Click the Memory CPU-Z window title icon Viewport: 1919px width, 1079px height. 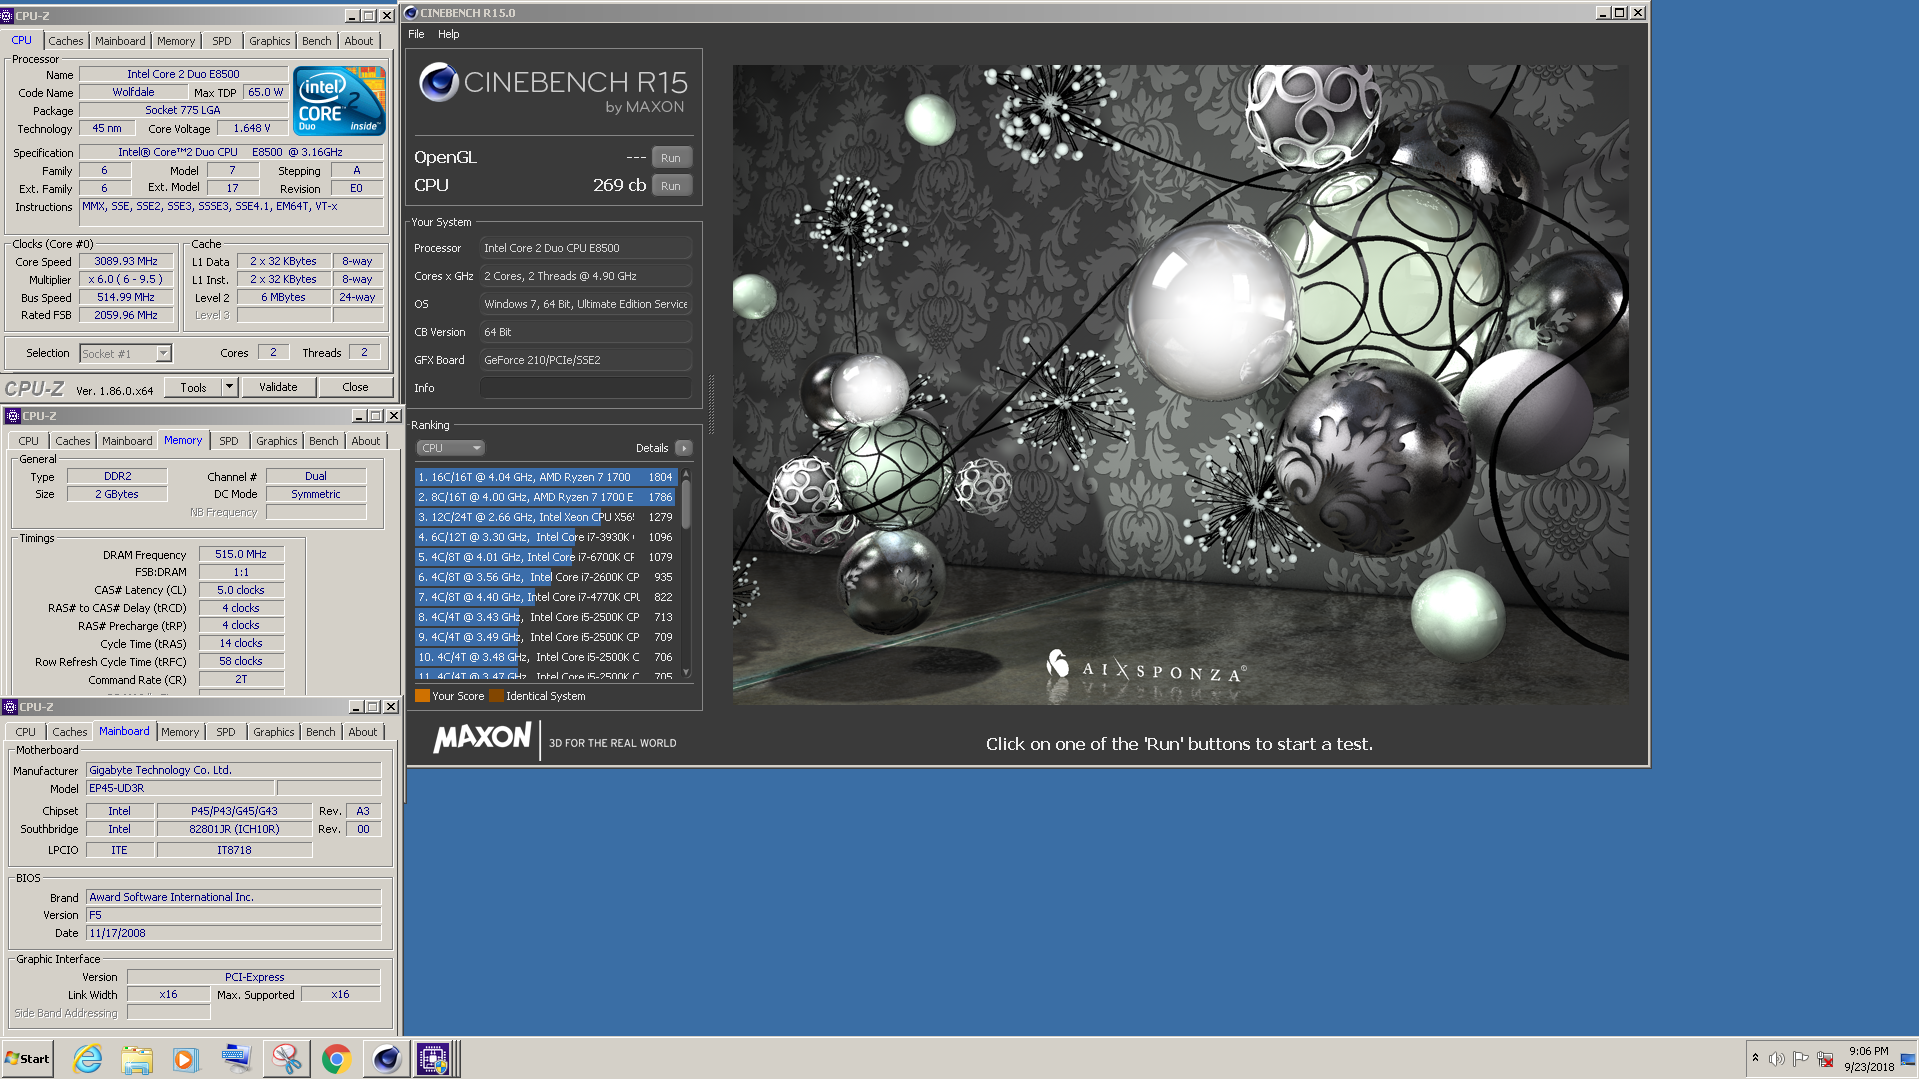click(x=13, y=416)
